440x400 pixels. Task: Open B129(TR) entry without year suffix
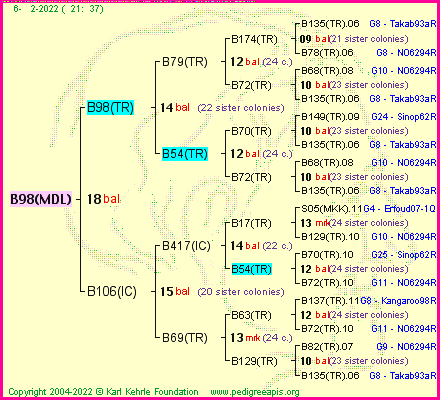click(x=254, y=361)
